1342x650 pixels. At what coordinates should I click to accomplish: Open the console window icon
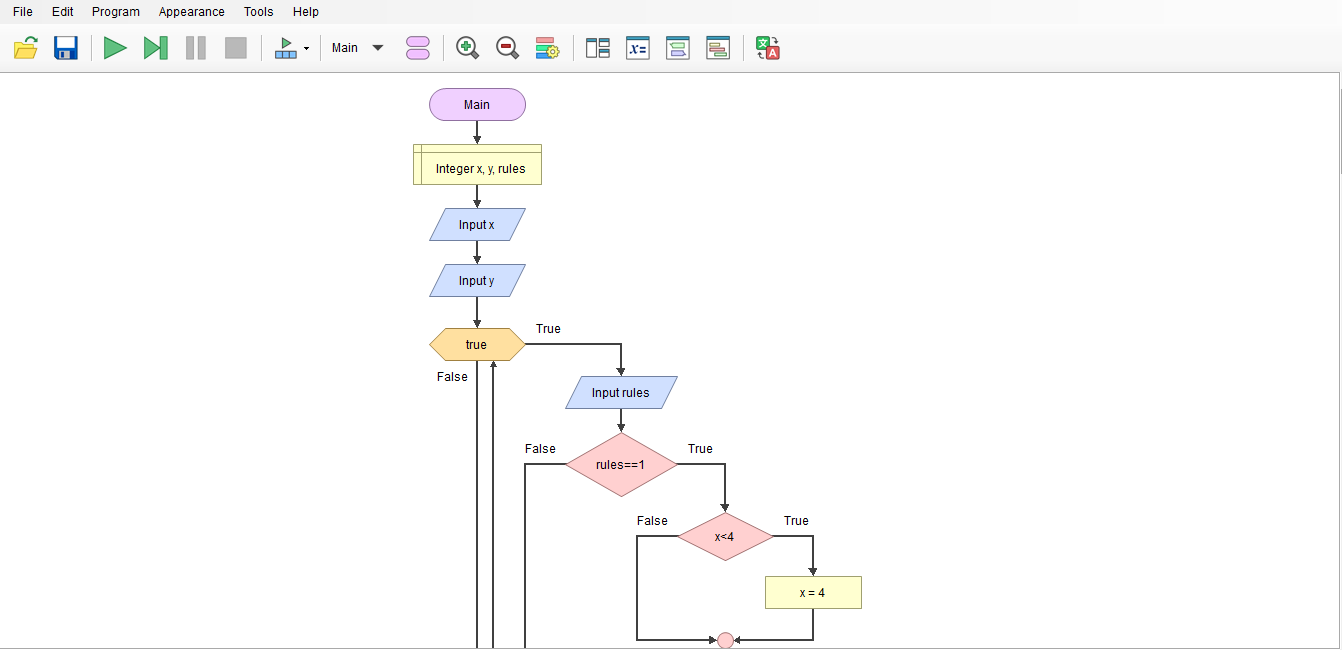click(678, 48)
